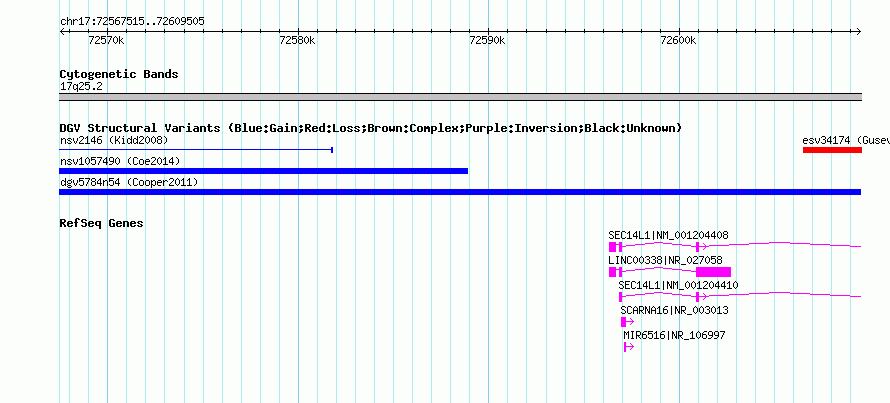Screen dimensions: 890x403
Task: Click the 72590k ruler tick label
Action: pyautogui.click(x=488, y=40)
